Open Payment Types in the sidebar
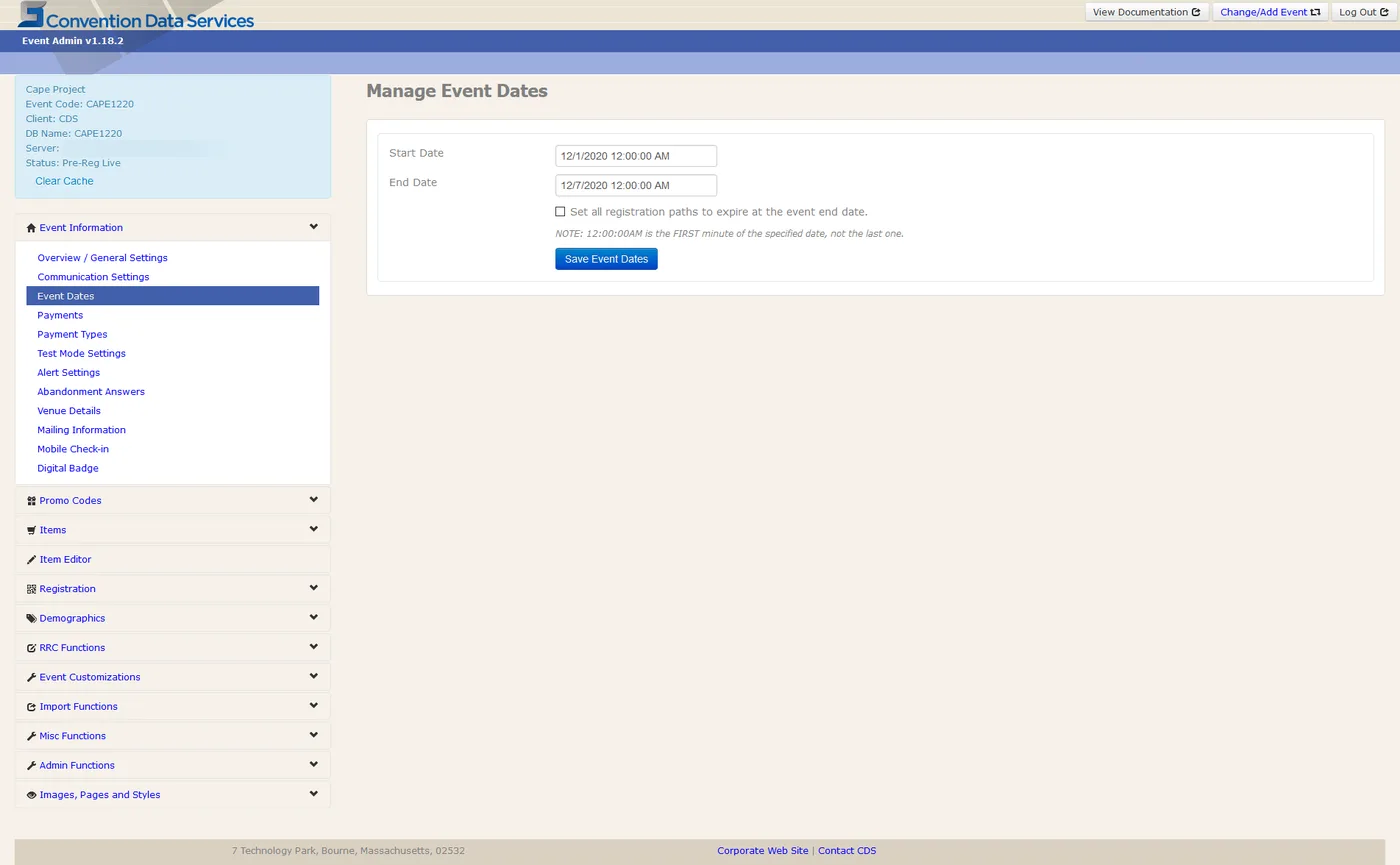Image resolution: width=1400 pixels, height=865 pixels. click(x=72, y=334)
